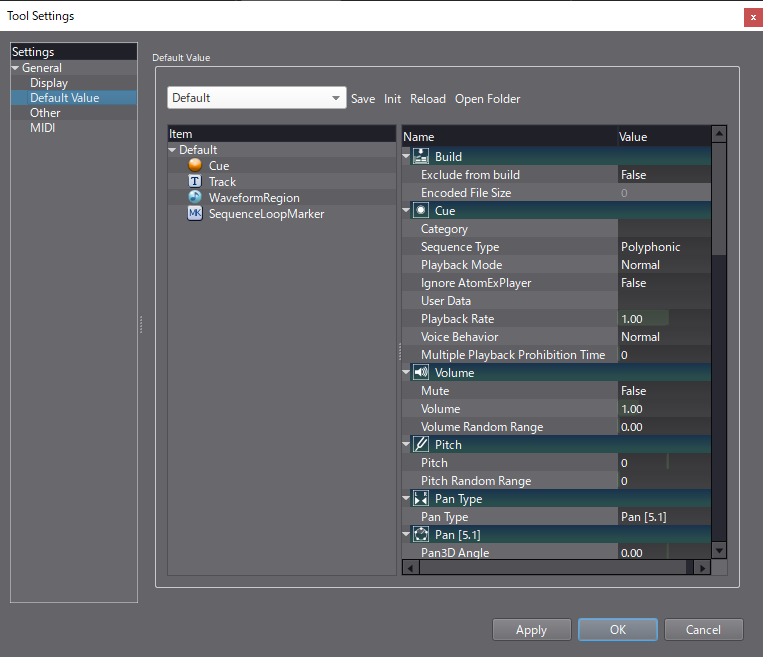This screenshot has width=763, height=657.
Task: Click the Item column header
Action: (x=282, y=134)
